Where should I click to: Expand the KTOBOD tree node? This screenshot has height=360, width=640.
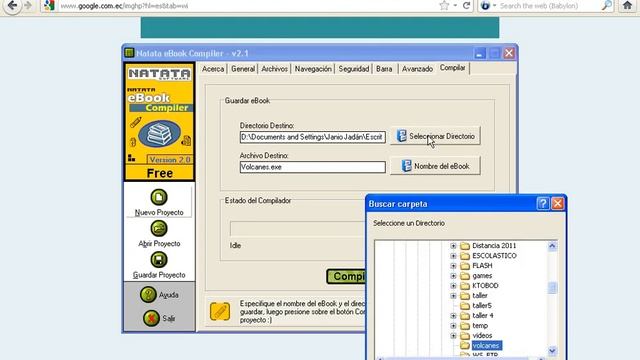pos(453,286)
